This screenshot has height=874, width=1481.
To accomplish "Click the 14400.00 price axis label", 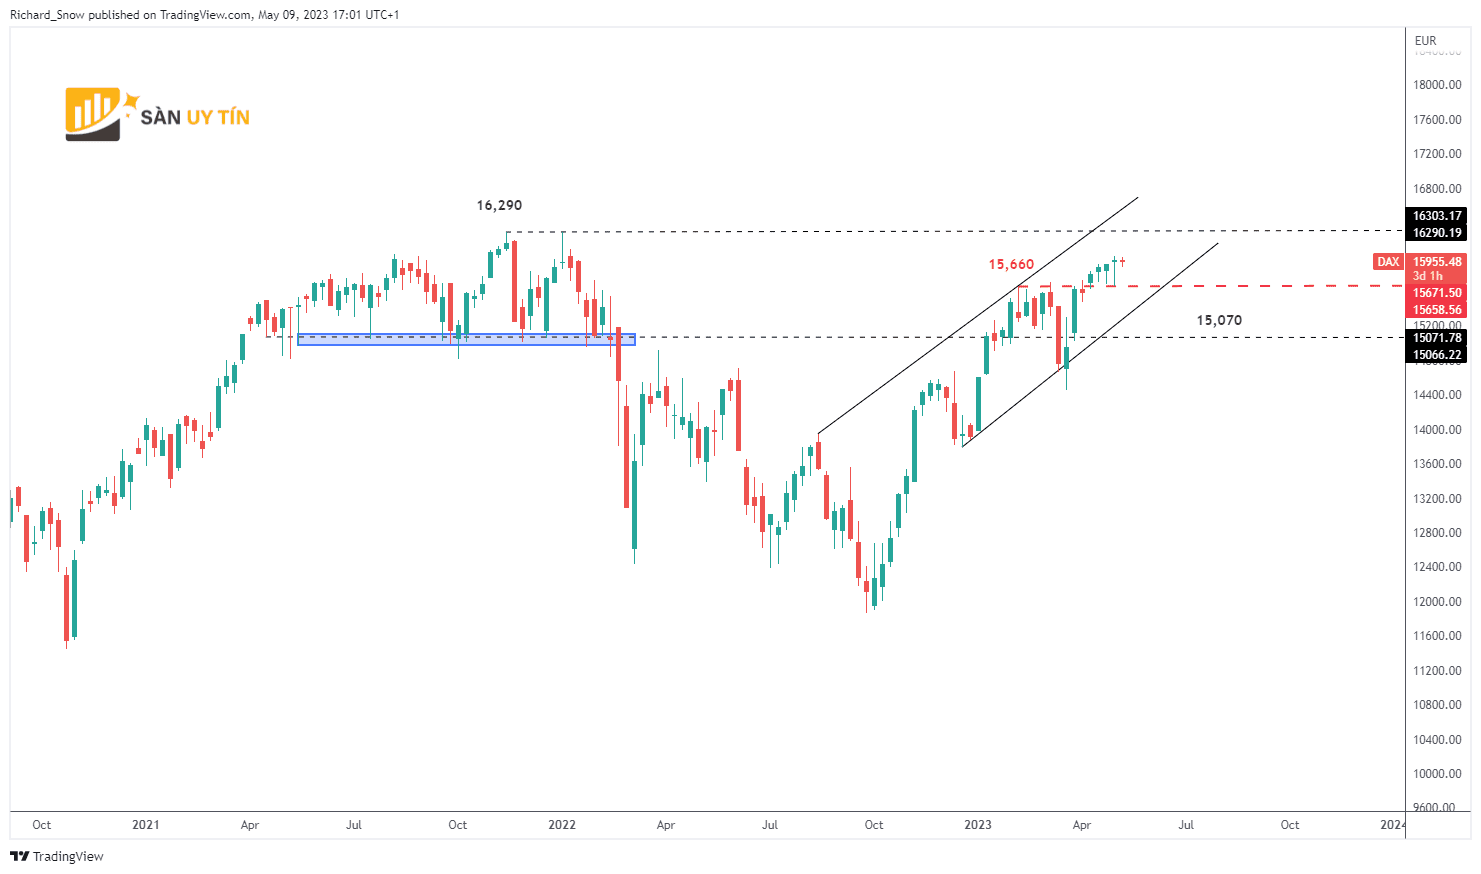I will point(1437,395).
